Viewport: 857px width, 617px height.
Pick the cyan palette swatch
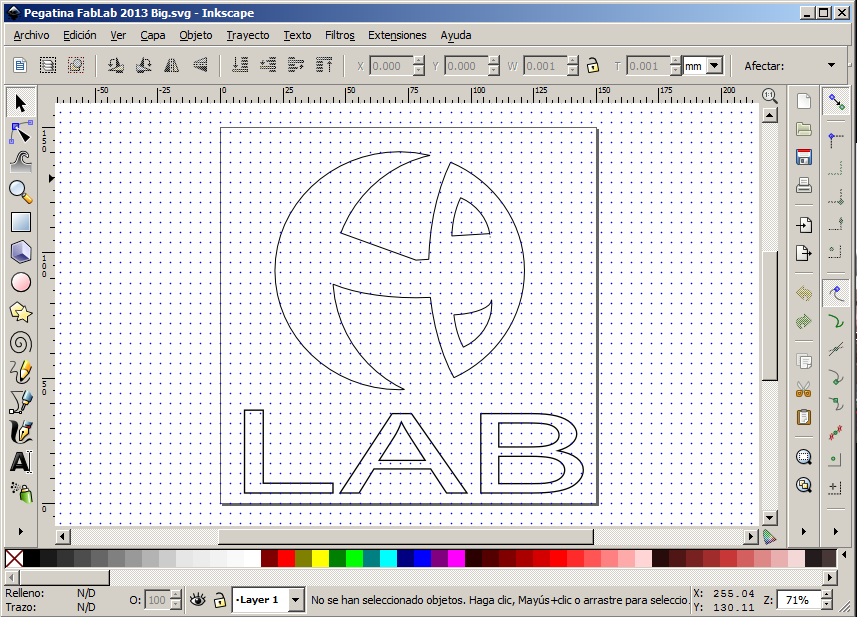click(x=388, y=558)
